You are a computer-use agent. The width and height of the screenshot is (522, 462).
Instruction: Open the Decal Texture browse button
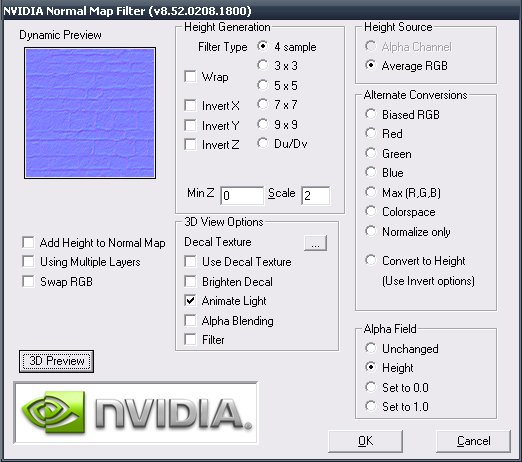point(315,243)
